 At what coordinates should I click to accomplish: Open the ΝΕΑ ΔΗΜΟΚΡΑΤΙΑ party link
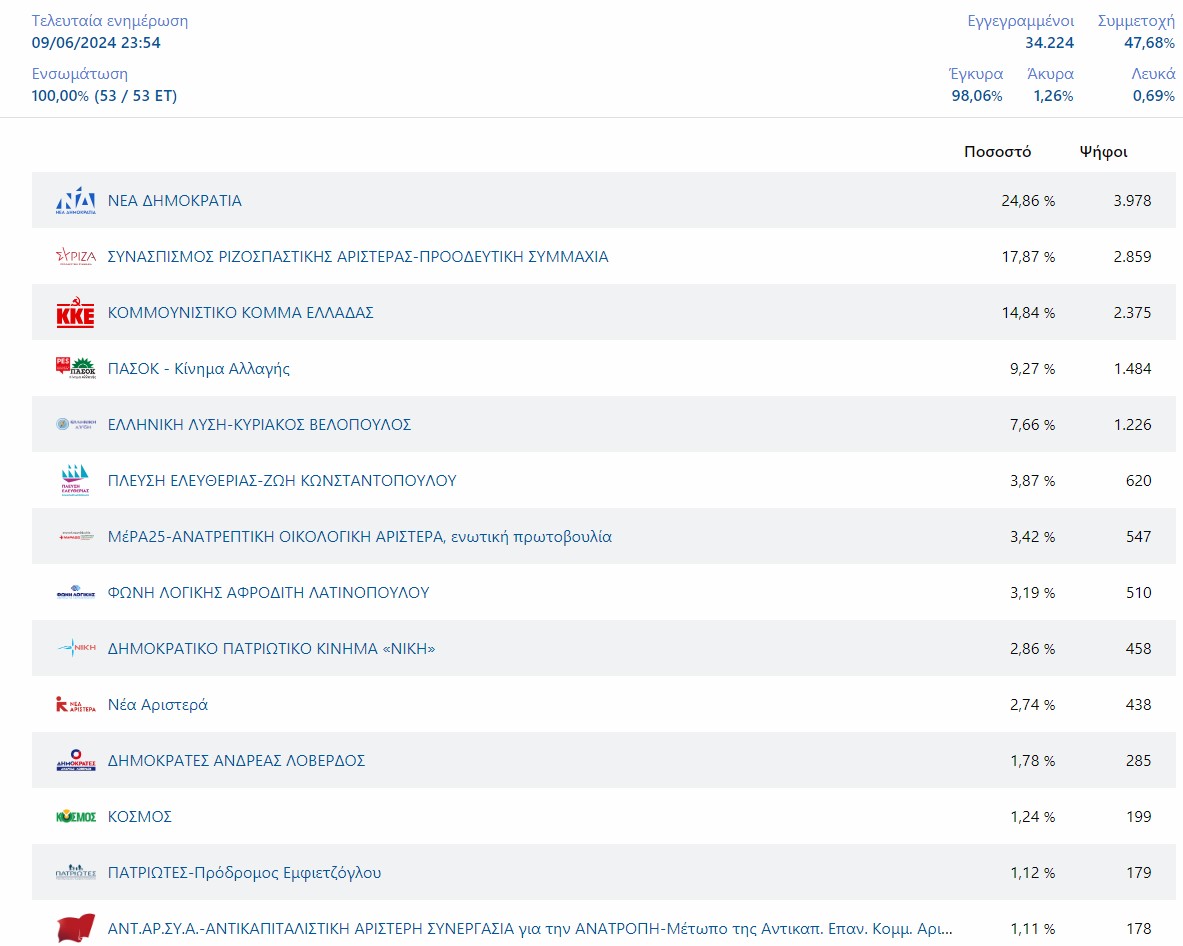[x=175, y=201]
